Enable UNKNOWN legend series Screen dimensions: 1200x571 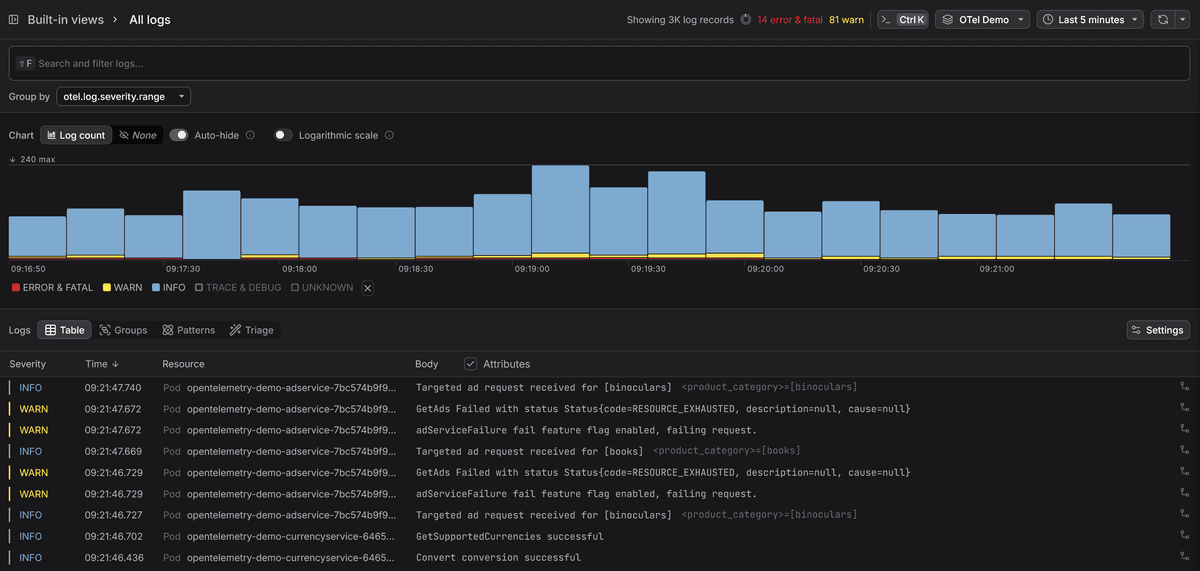pos(321,288)
